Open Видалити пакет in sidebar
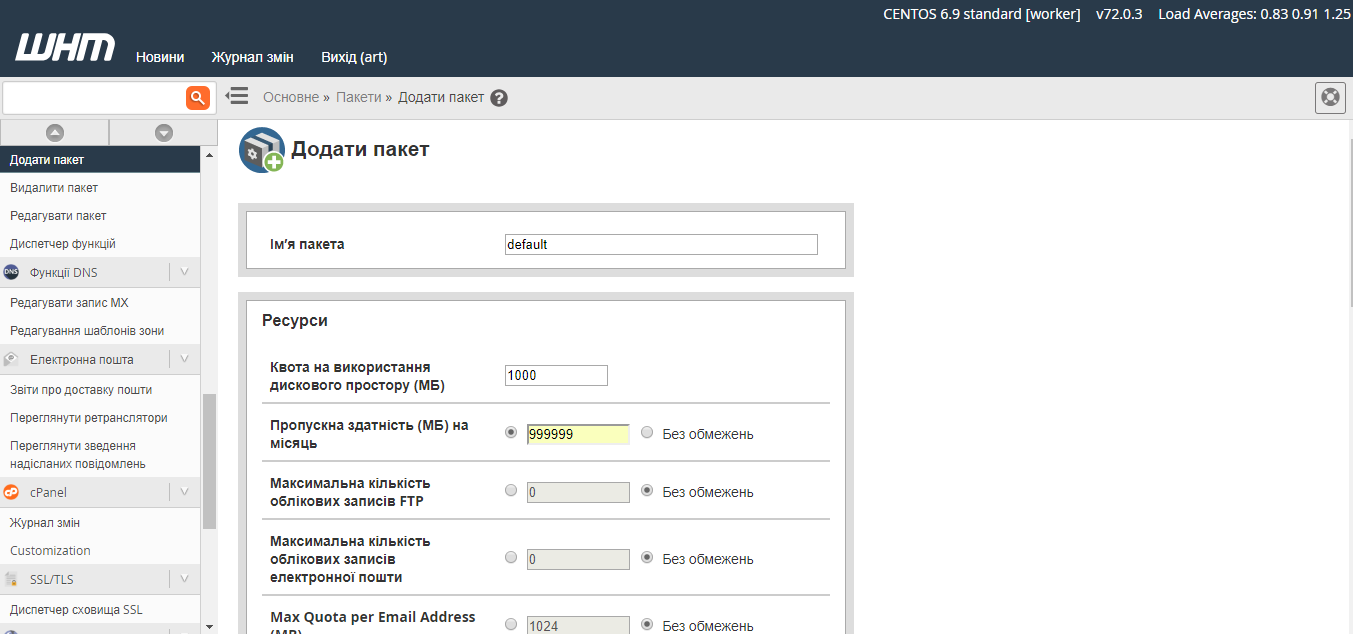 click(x=54, y=188)
